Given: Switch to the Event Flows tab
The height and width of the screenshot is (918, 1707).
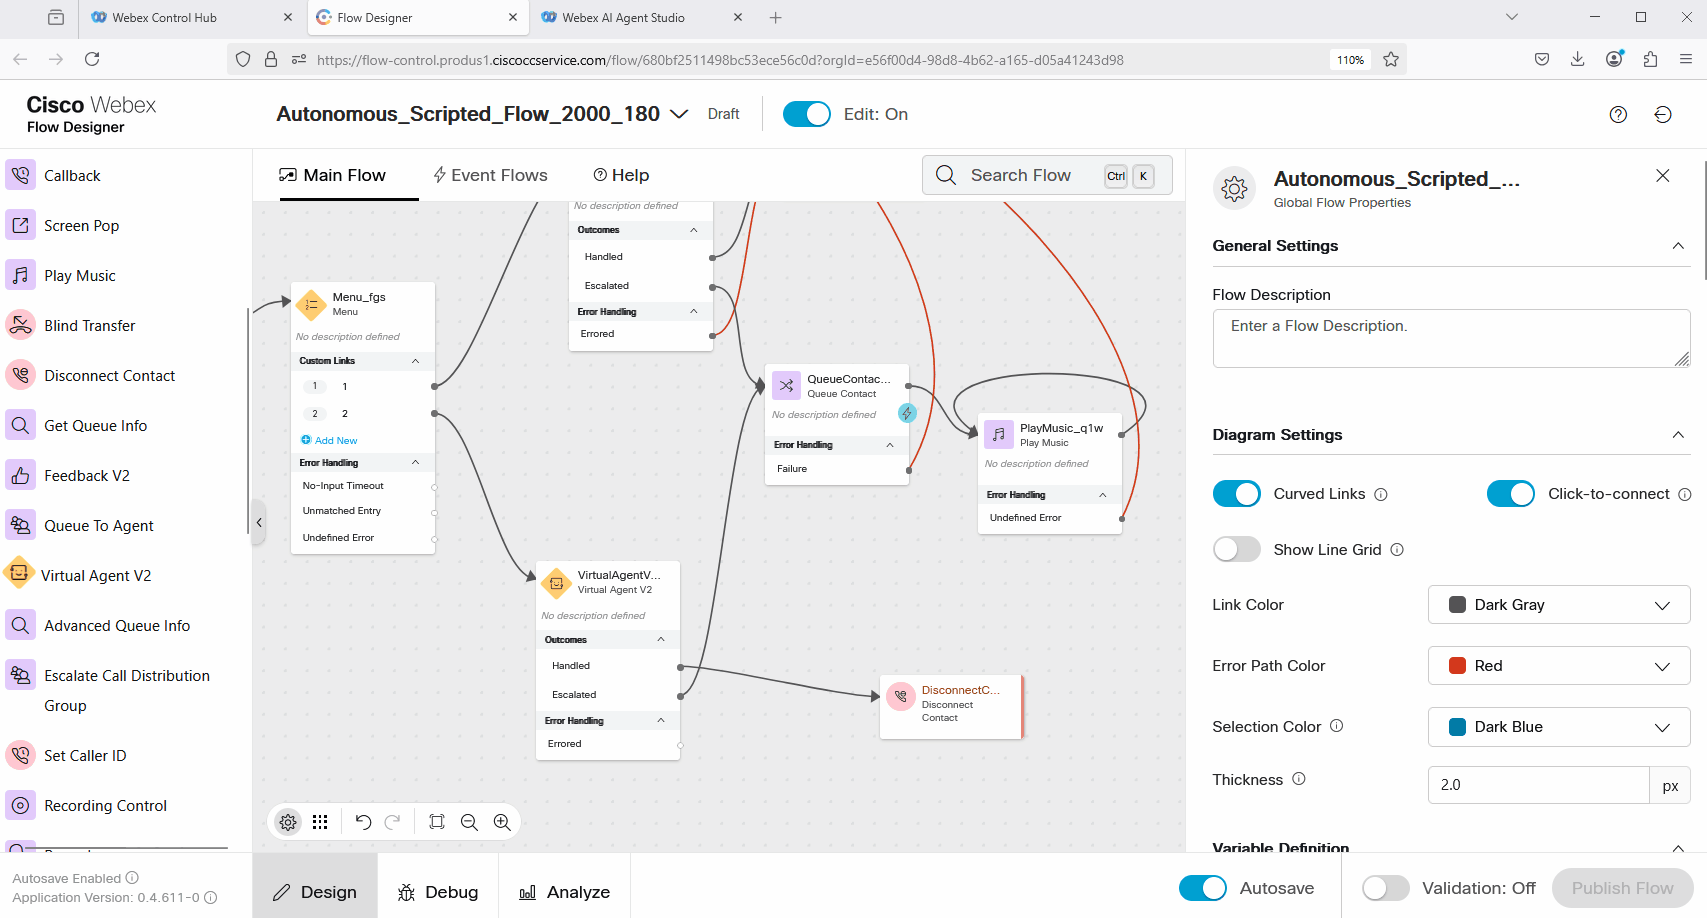Looking at the screenshot, I should point(490,175).
